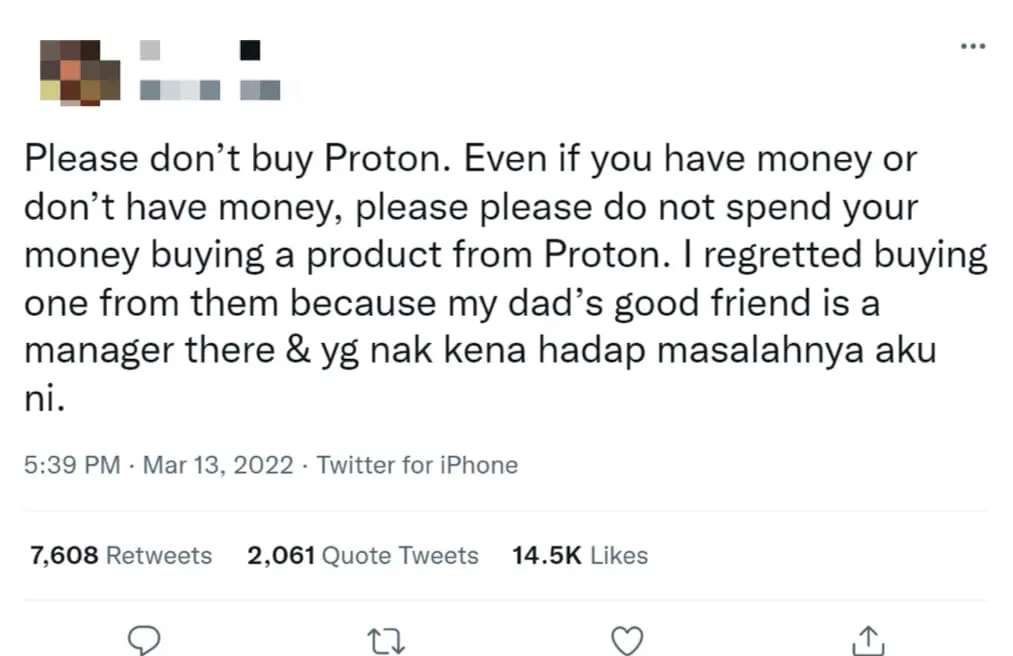This screenshot has width=1013, height=656.
Task: Open the share icon to share this tweet
Action: point(869,640)
